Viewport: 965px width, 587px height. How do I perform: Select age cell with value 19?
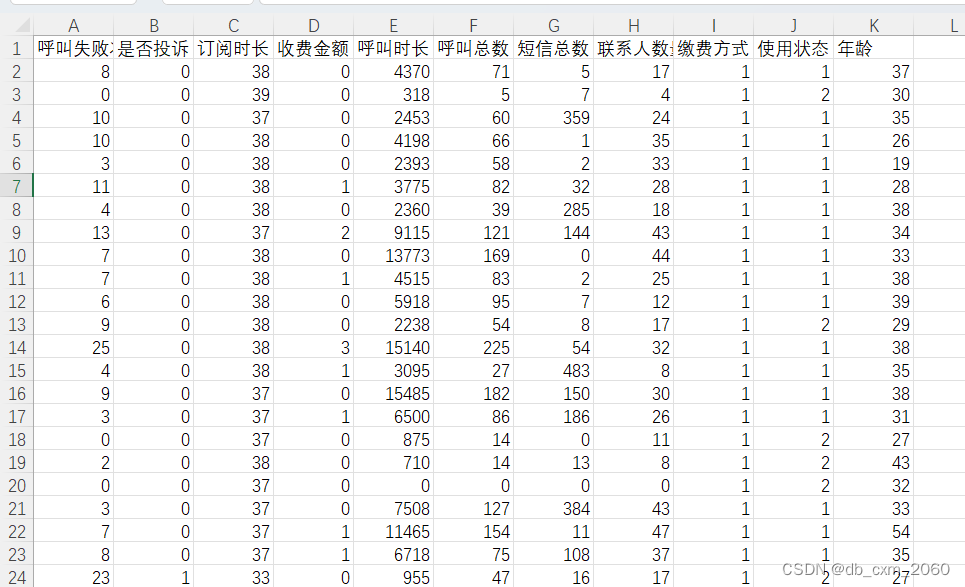873,164
